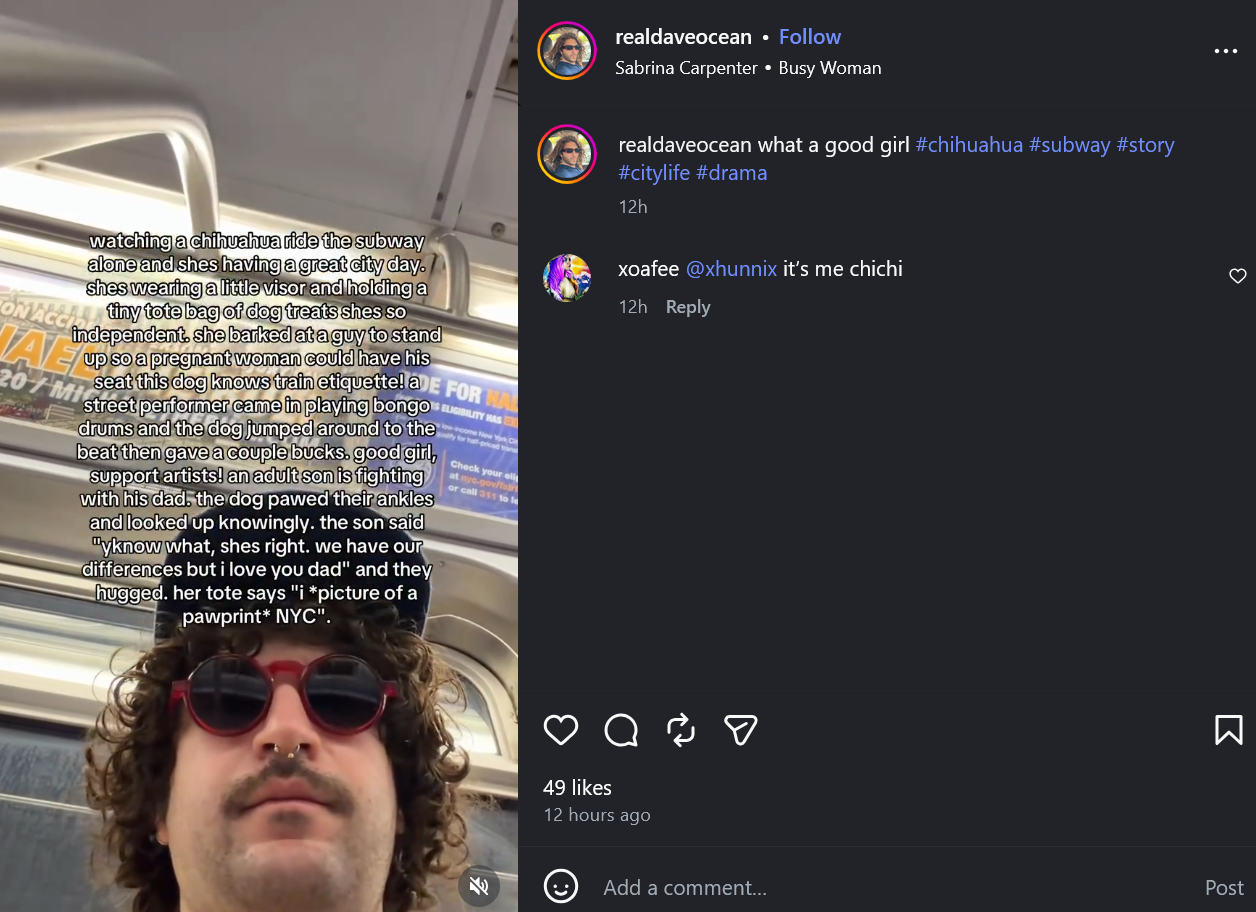This screenshot has height=912, width=1256.
Task: Open the three-dot more options menu
Action: 1225,51
